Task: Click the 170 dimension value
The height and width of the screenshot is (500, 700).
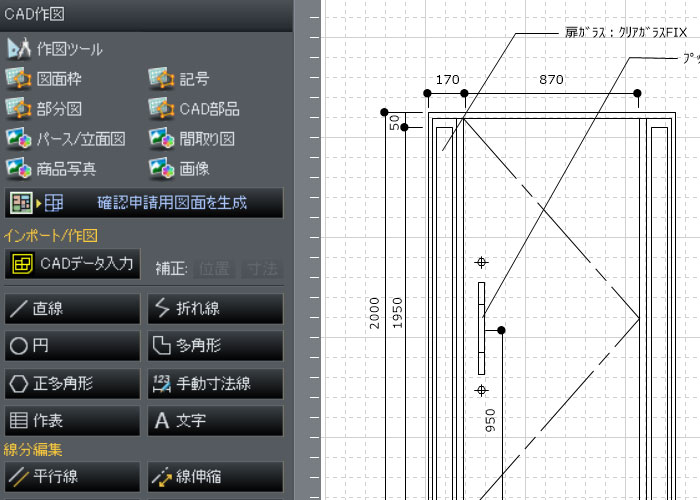Action: (447, 80)
